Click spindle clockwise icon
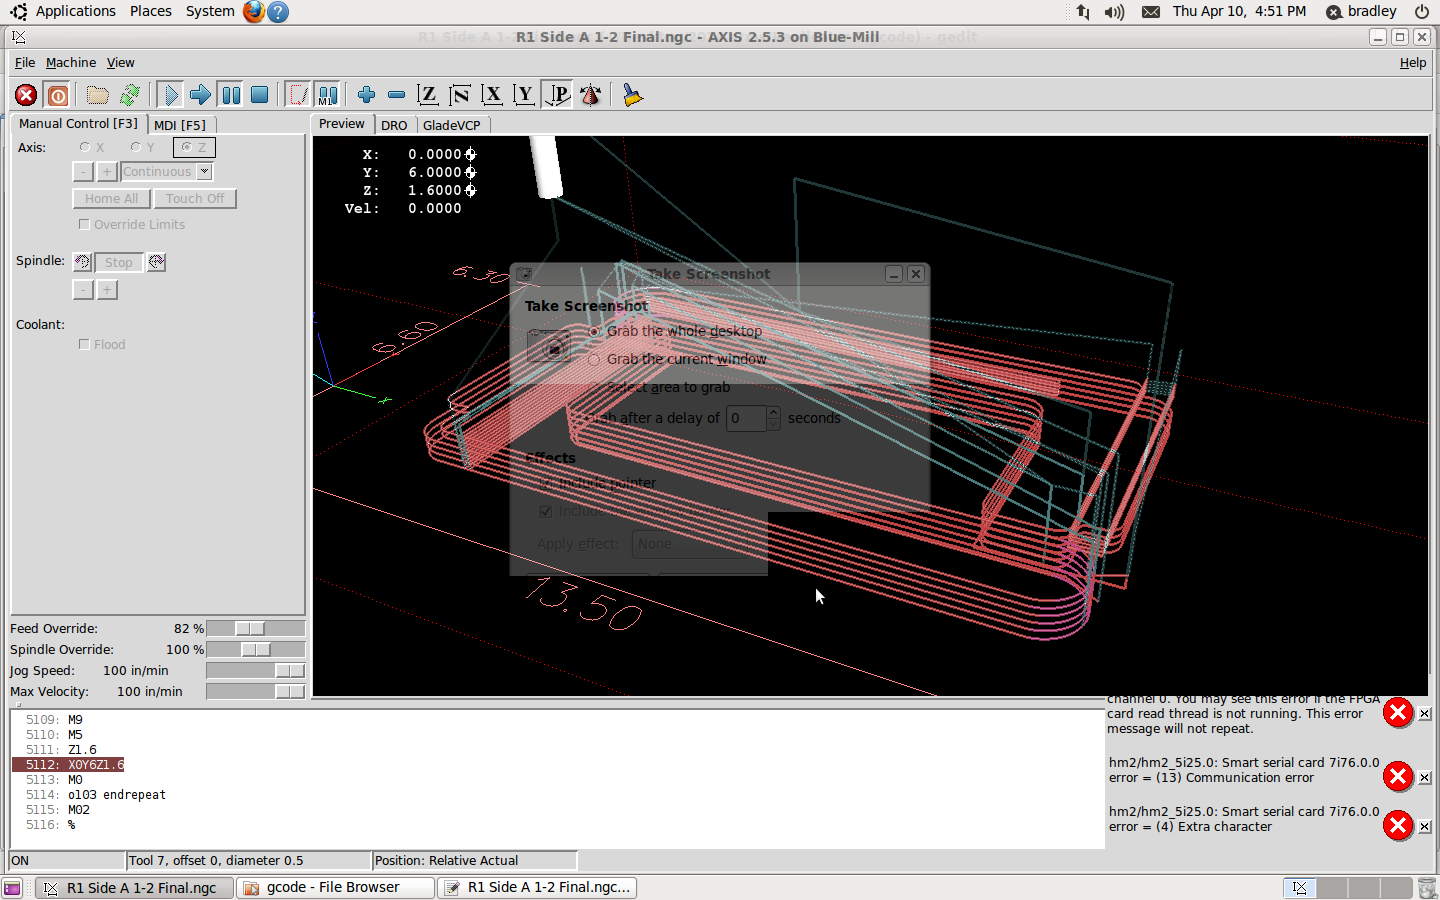Viewport: 1440px width, 900px height. click(156, 262)
